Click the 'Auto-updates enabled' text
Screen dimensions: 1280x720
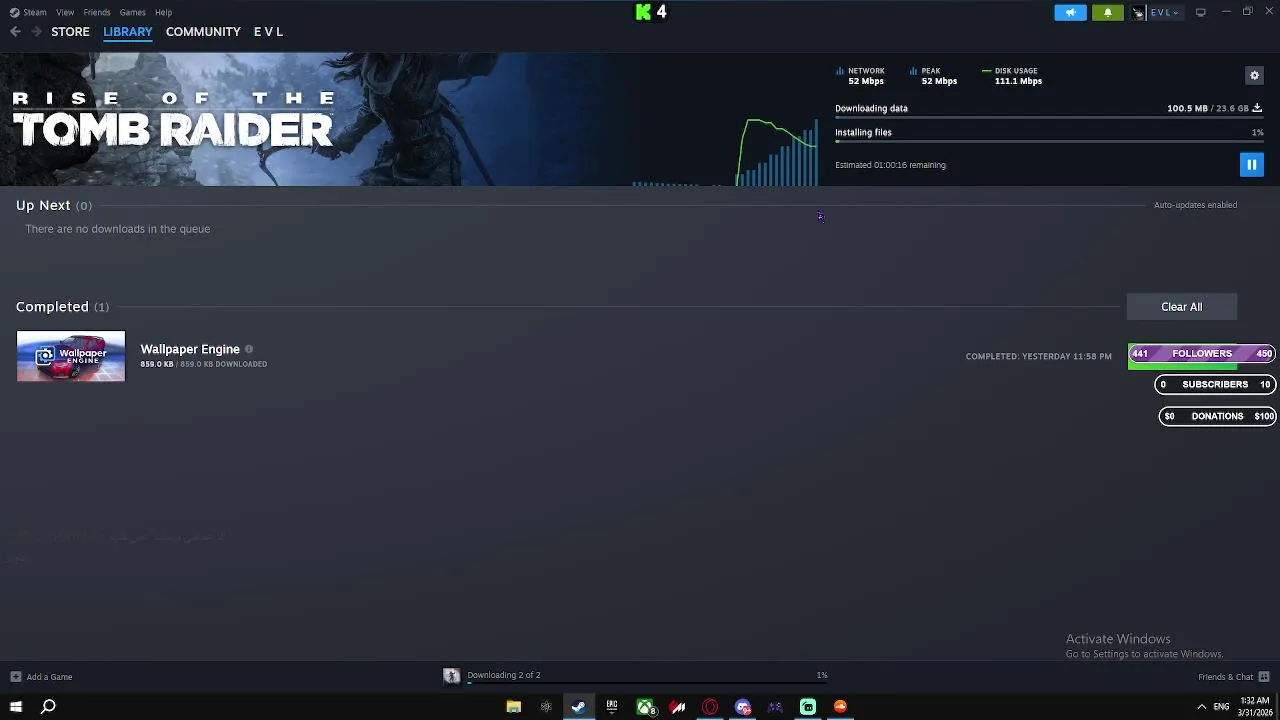1195,205
